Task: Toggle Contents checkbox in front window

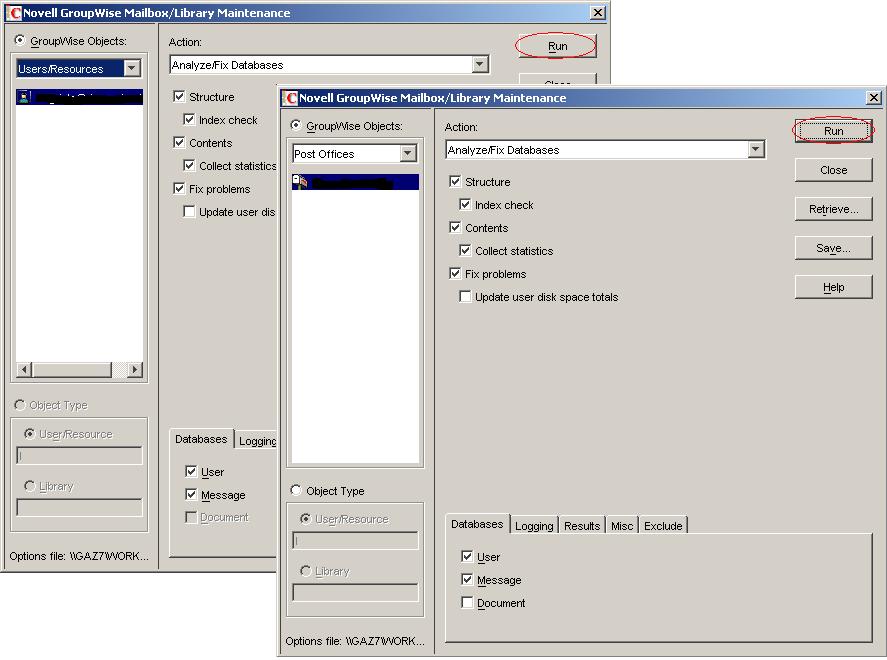Action: (x=455, y=227)
